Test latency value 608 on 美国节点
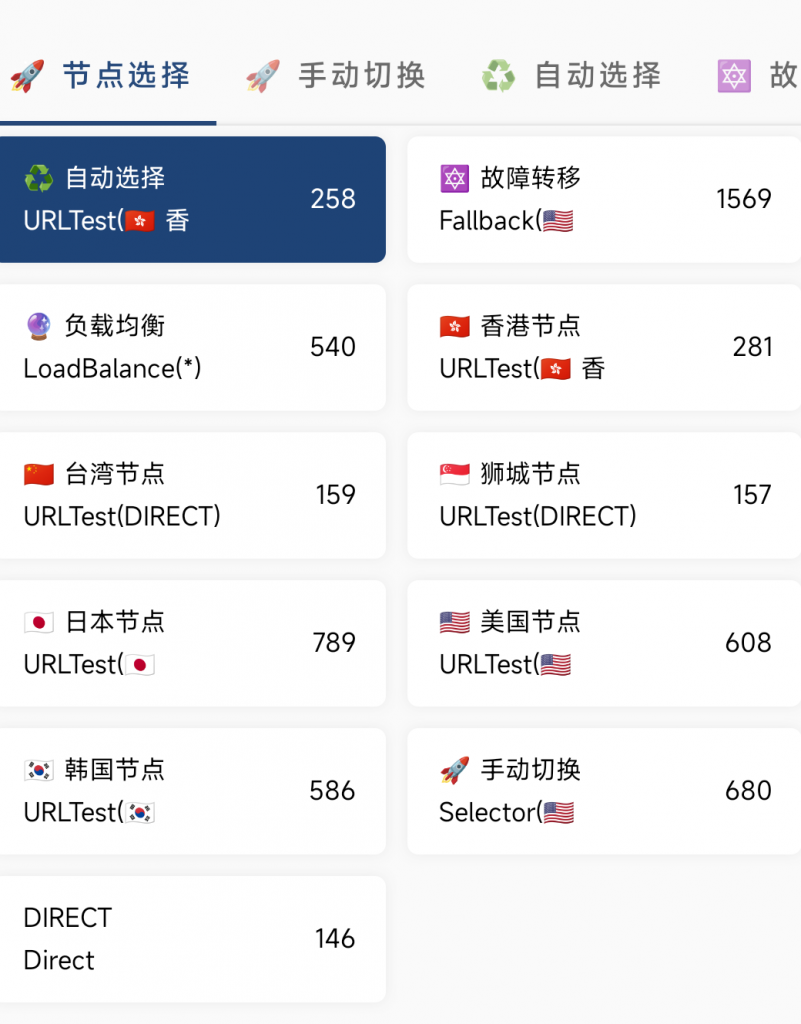This screenshot has width=801, height=1024. (748, 643)
